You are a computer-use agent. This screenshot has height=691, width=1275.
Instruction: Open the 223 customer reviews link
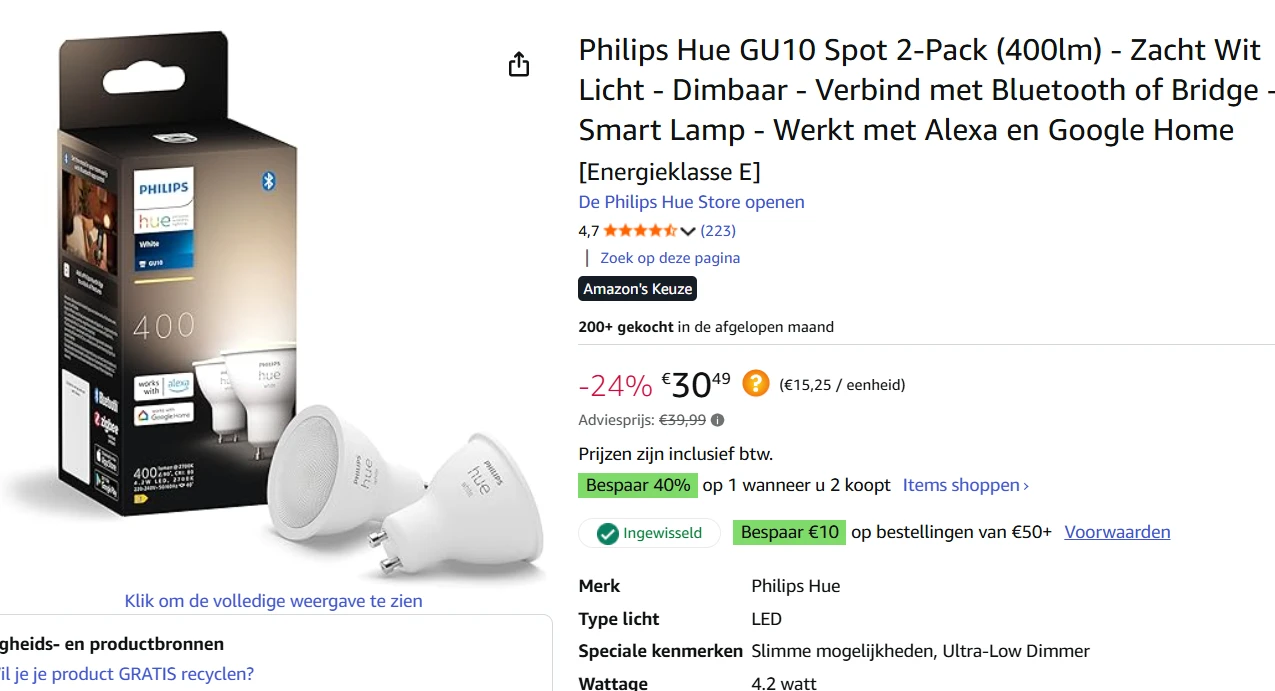(718, 231)
